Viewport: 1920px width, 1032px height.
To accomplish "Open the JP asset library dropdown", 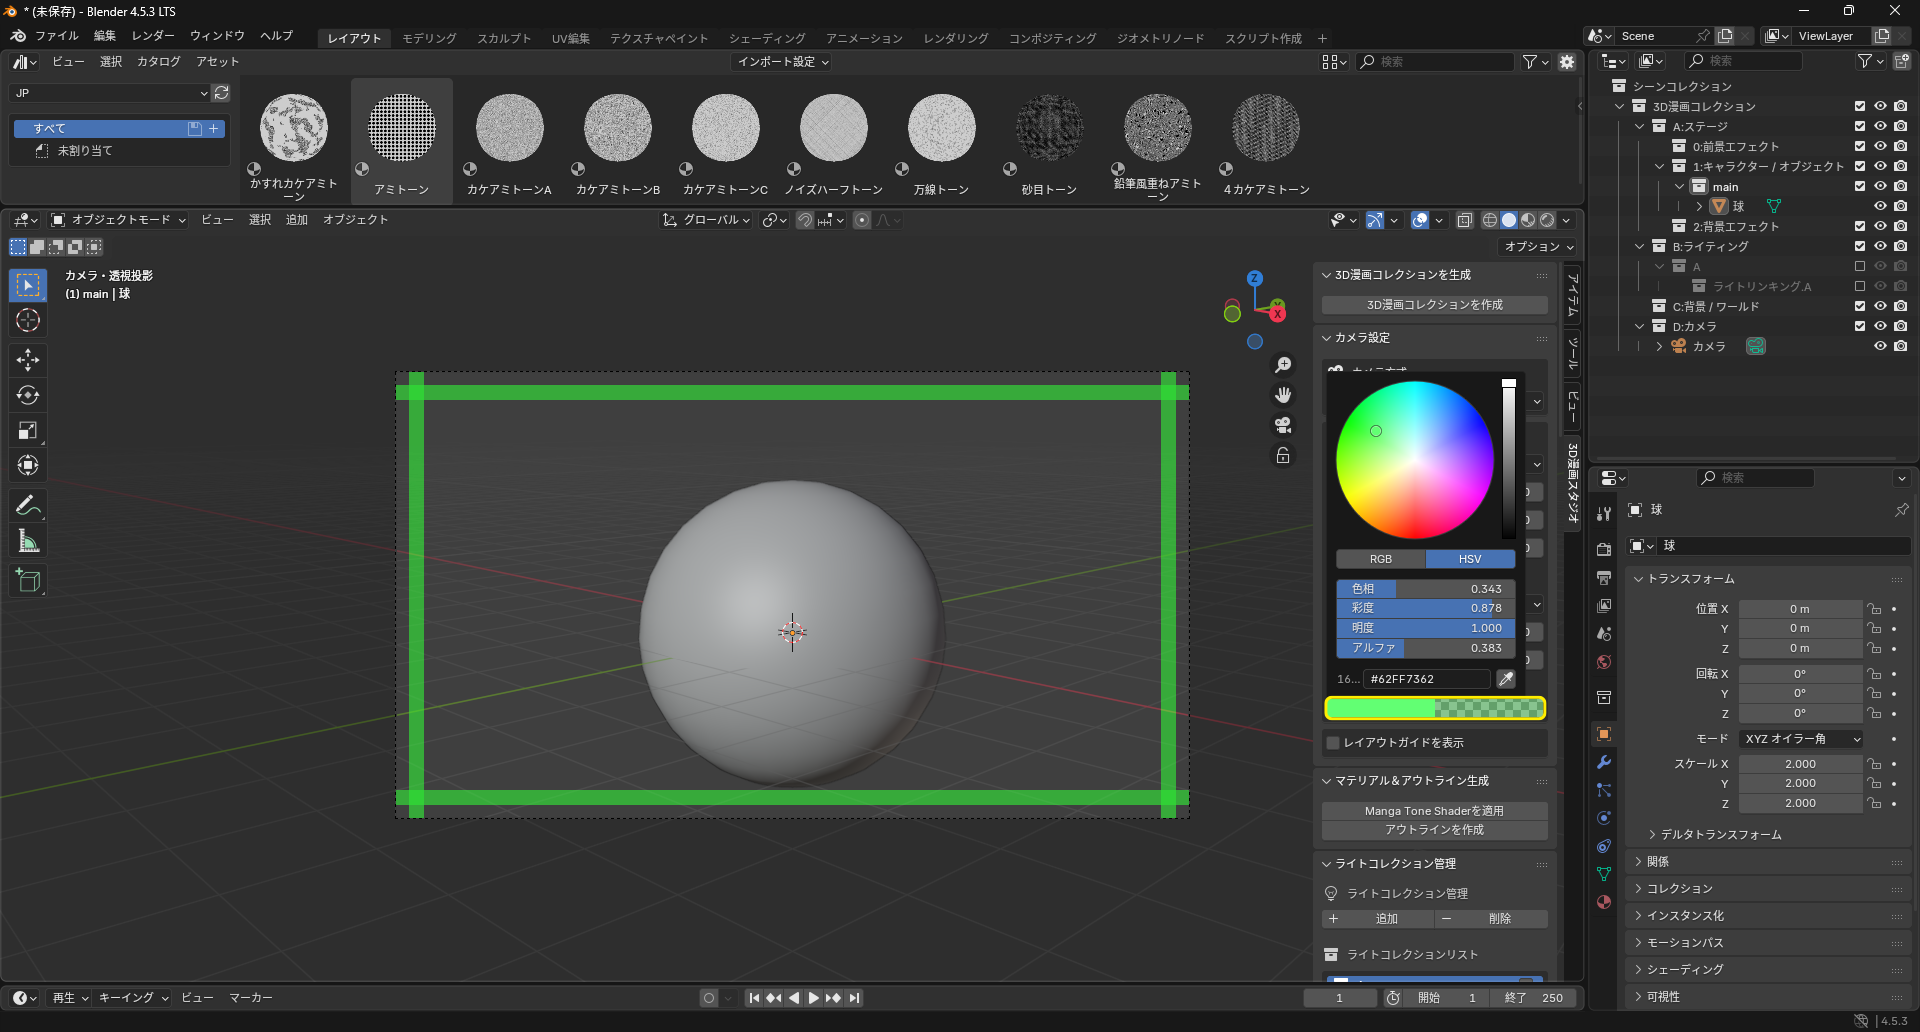I will [110, 93].
